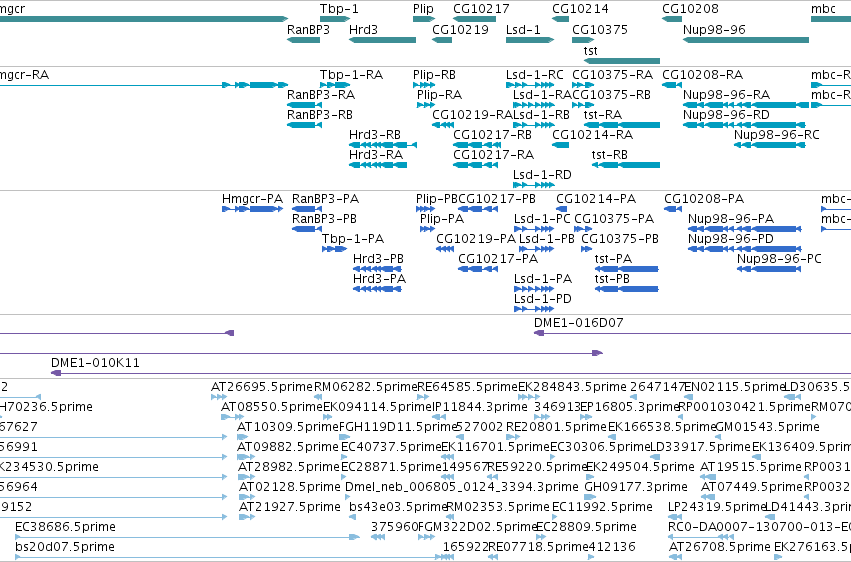
Task: Select EST AT10309.5prime
Action: pos(242,437)
